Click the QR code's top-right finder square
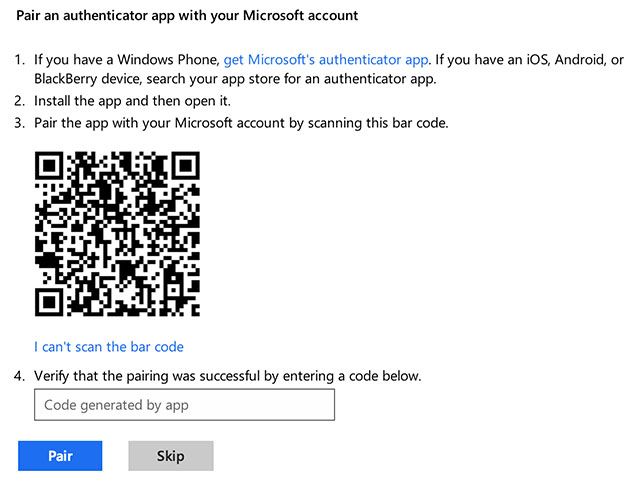640x486 pixels. (183, 168)
